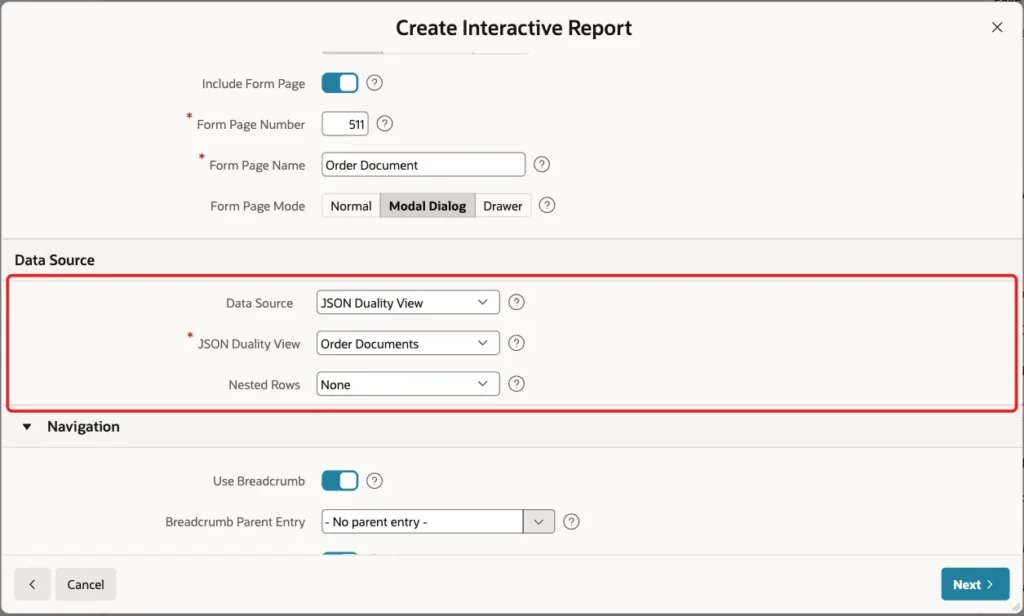Screen dimensions: 1024x616
Task: Open help for Include Form Page
Action: (x=374, y=83)
